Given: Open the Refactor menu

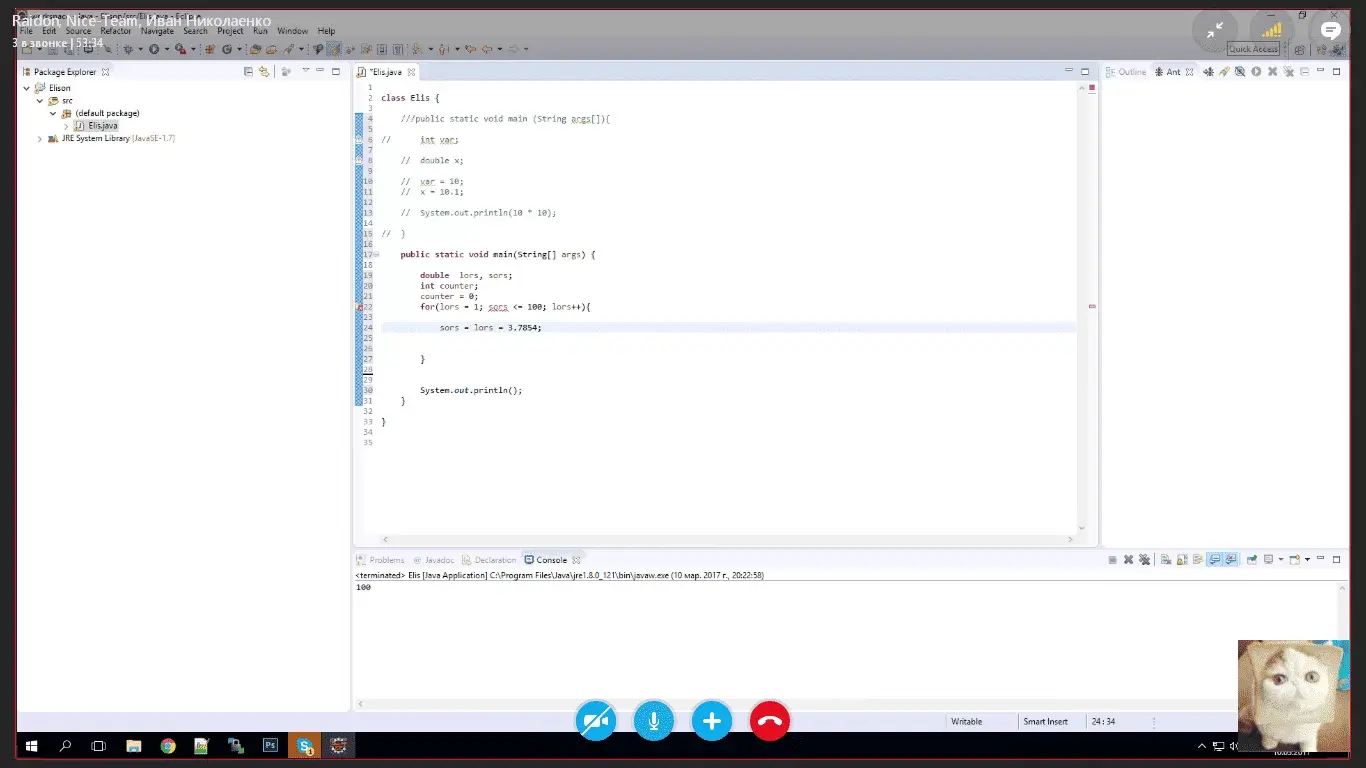Looking at the screenshot, I should [x=115, y=31].
